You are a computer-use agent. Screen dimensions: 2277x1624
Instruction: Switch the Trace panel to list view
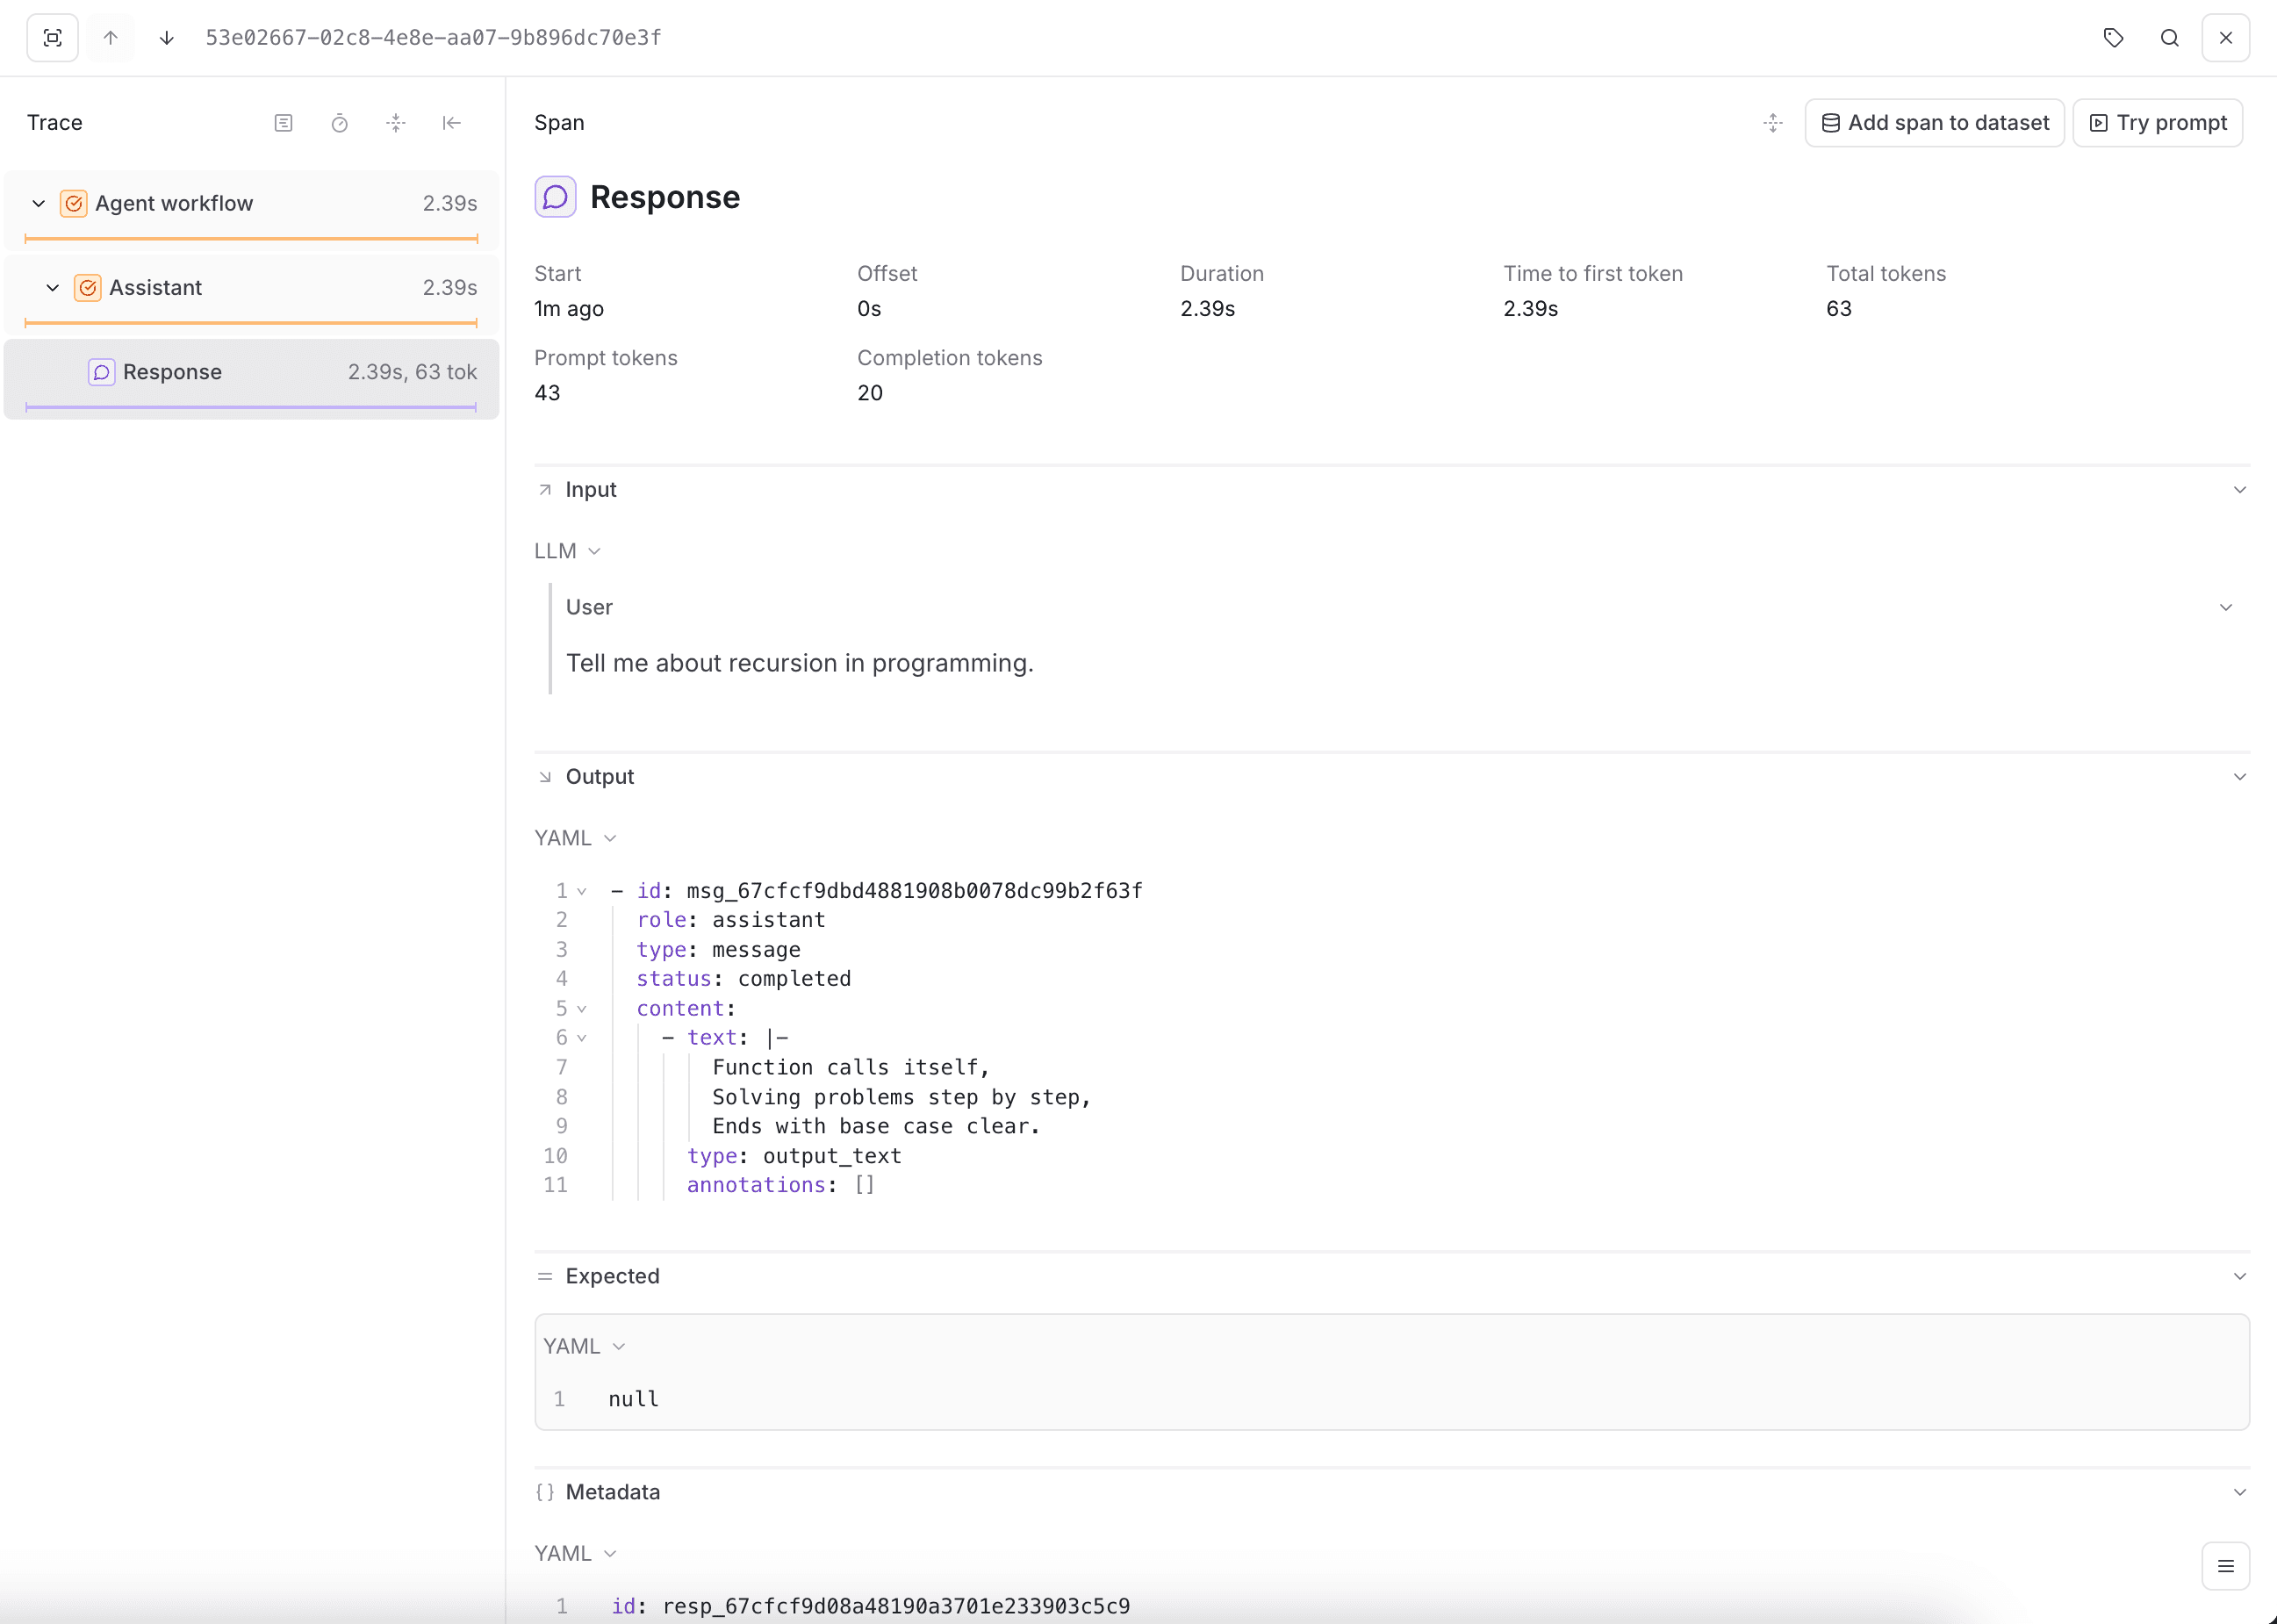pos(284,122)
